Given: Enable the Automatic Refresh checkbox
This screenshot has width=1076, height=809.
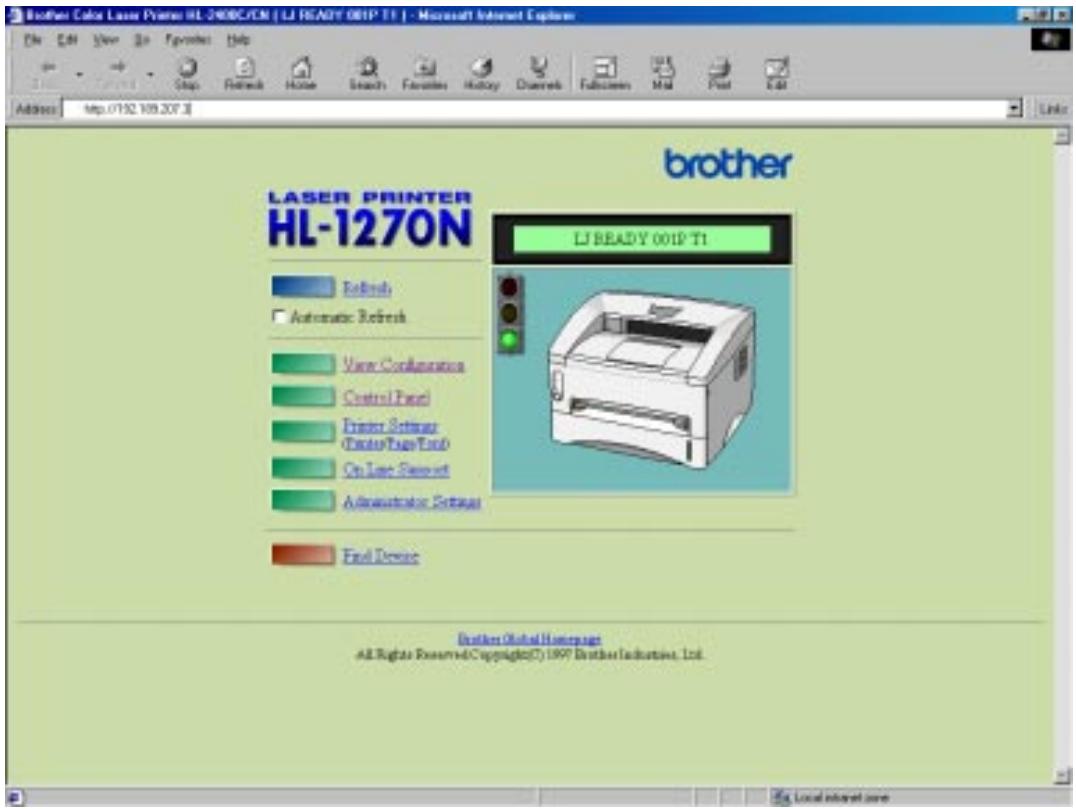Looking at the screenshot, I should (x=279, y=316).
